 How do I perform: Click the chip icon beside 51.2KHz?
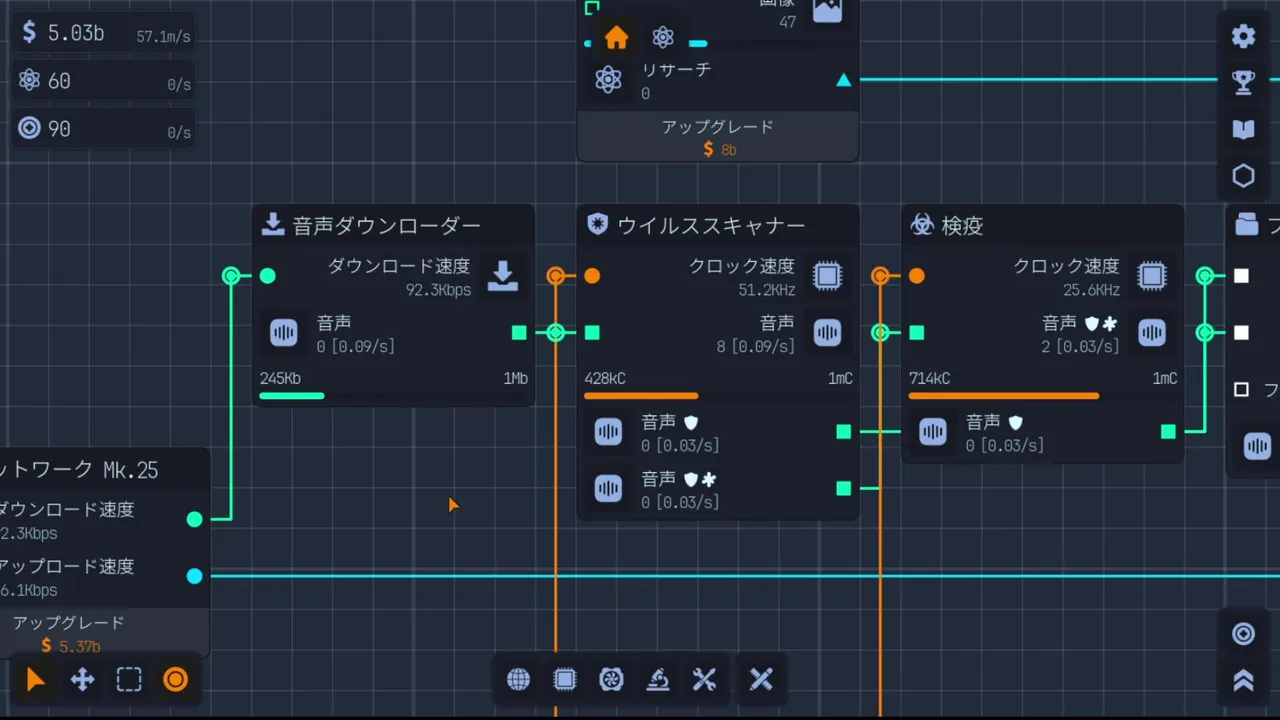click(x=827, y=276)
